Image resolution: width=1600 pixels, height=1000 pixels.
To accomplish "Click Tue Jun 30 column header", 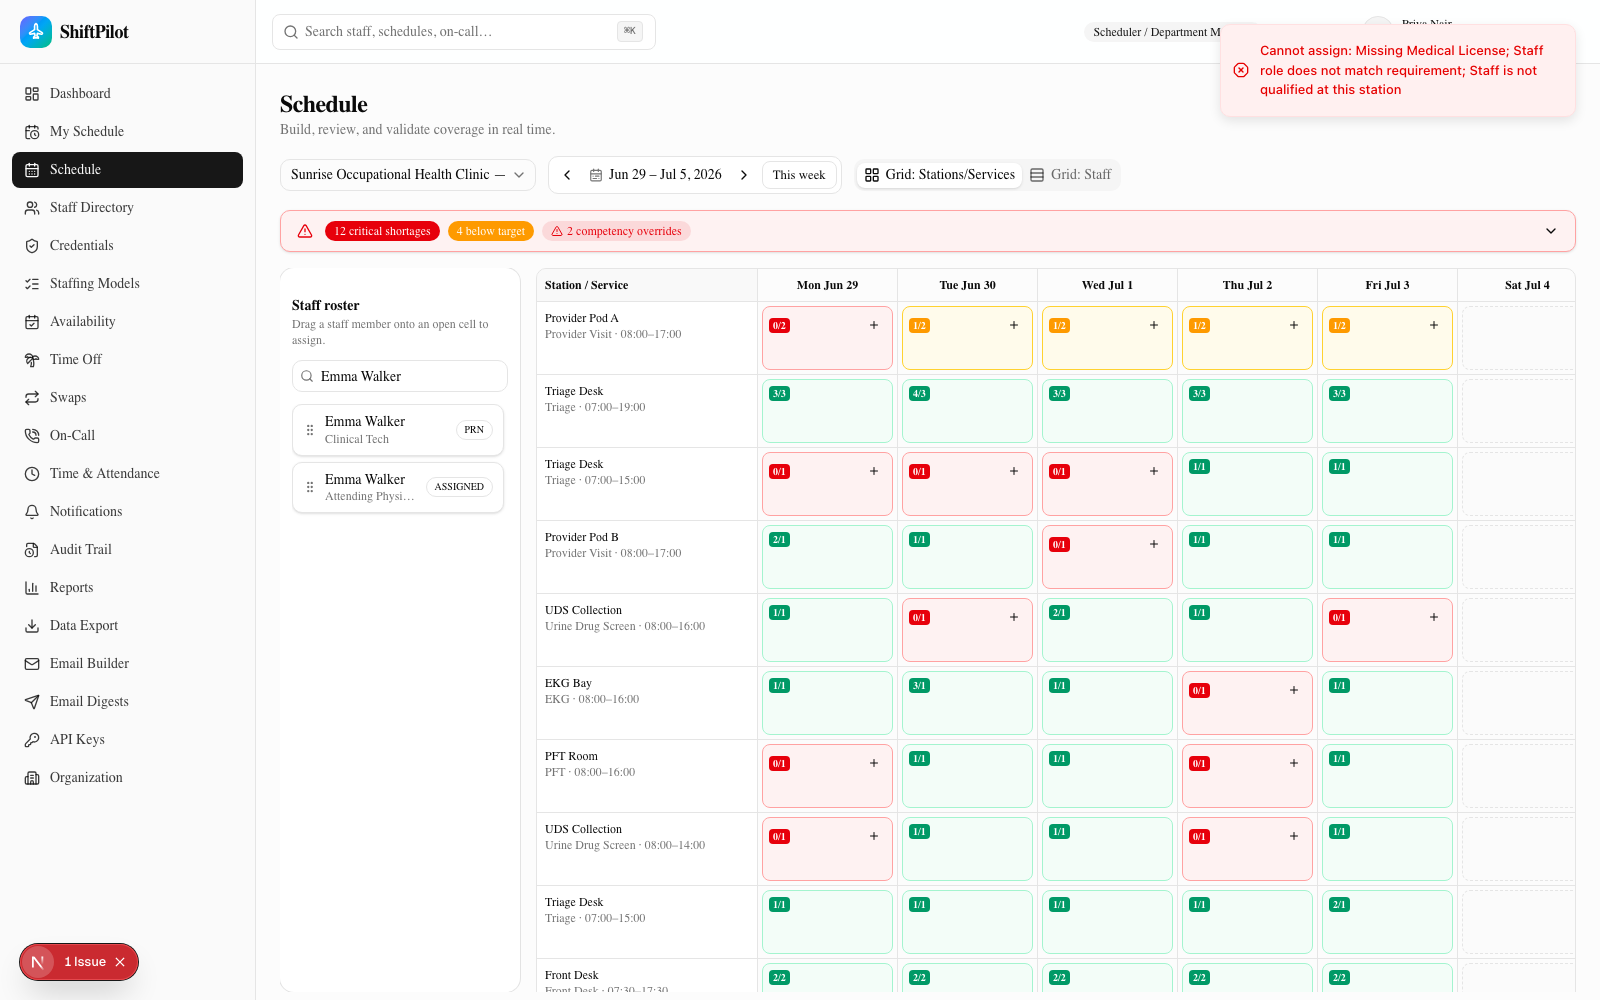I will (x=967, y=285).
